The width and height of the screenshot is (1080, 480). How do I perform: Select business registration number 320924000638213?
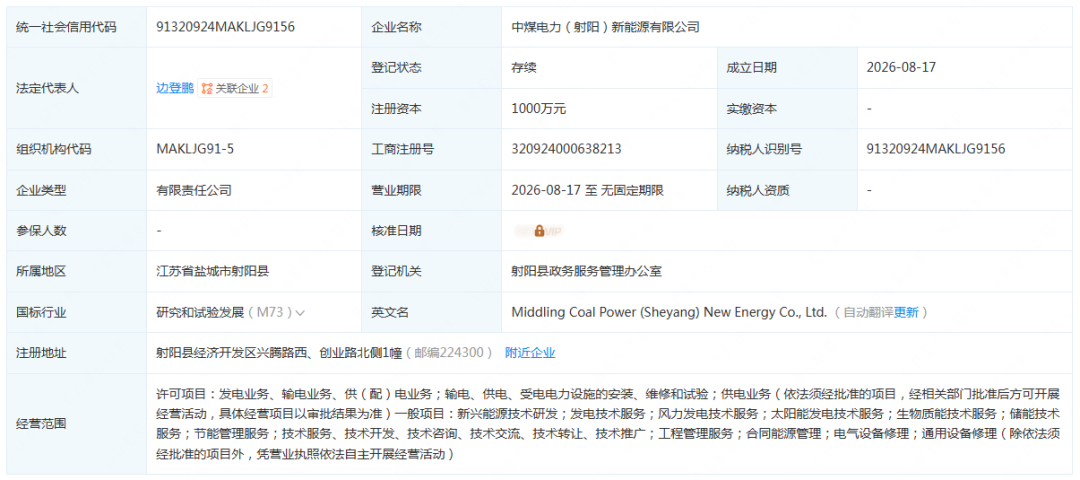click(x=566, y=149)
